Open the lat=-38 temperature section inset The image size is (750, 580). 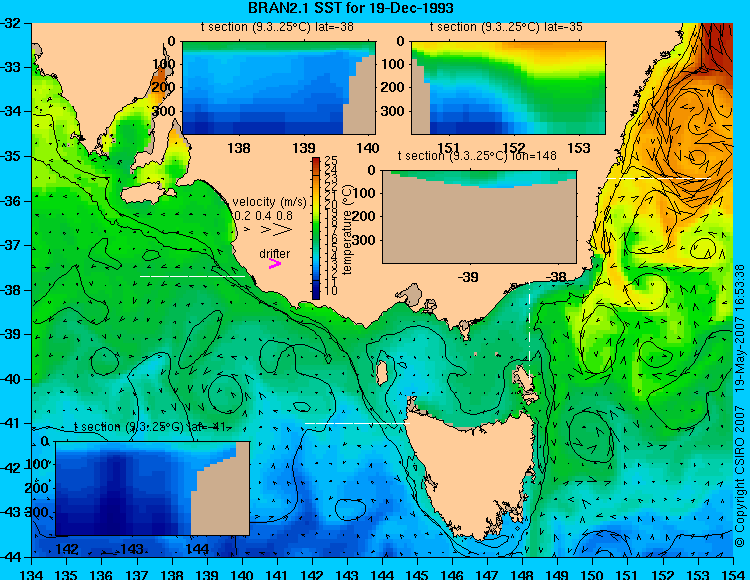279,88
